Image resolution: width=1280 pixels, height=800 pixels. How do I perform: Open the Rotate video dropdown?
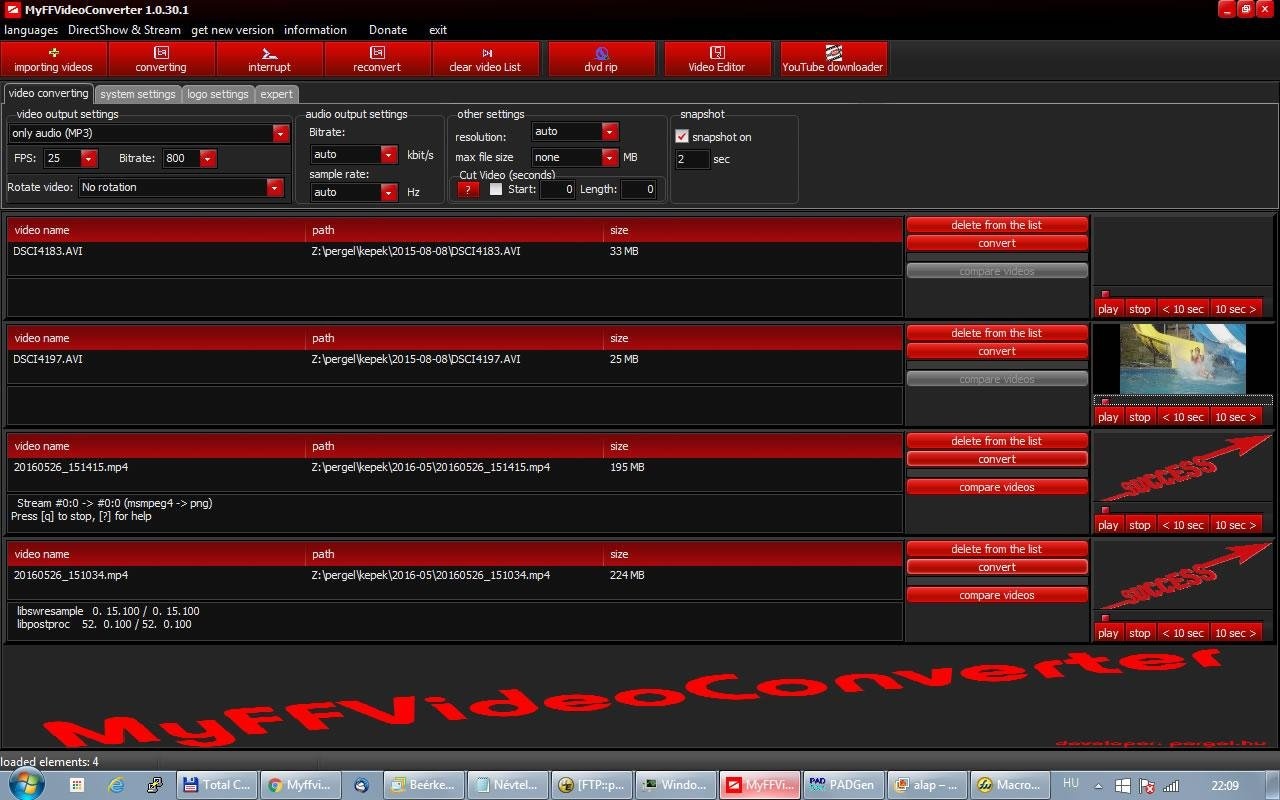click(275, 187)
